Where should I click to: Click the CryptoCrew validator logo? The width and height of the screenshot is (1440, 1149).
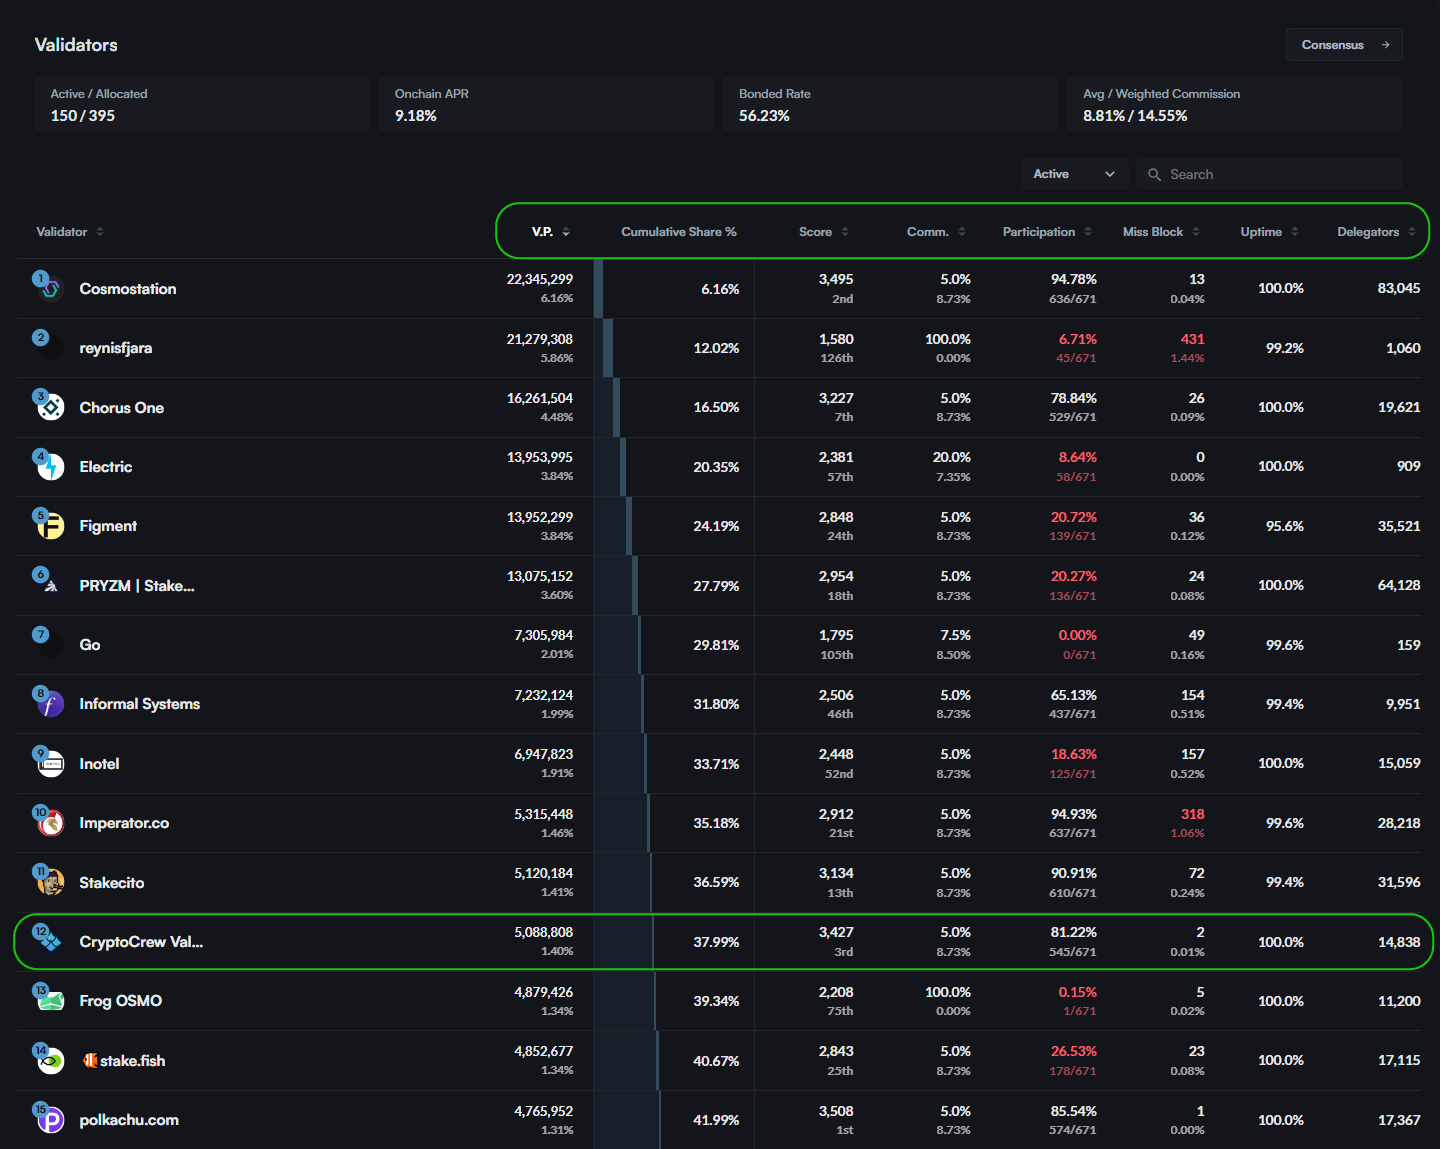51,942
